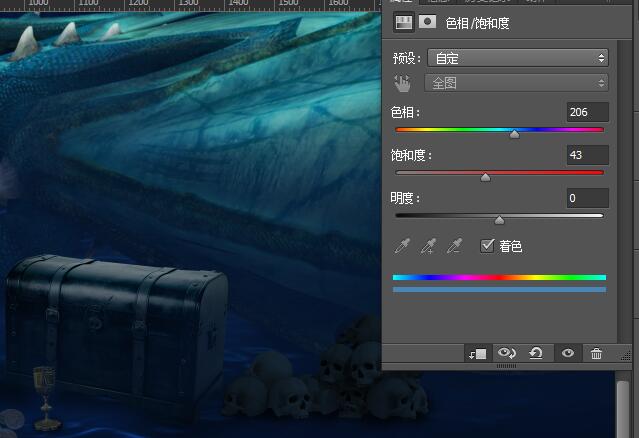This screenshot has width=639, height=438.
Task: Click the 色相 hue slider handle
Action: pos(515,134)
